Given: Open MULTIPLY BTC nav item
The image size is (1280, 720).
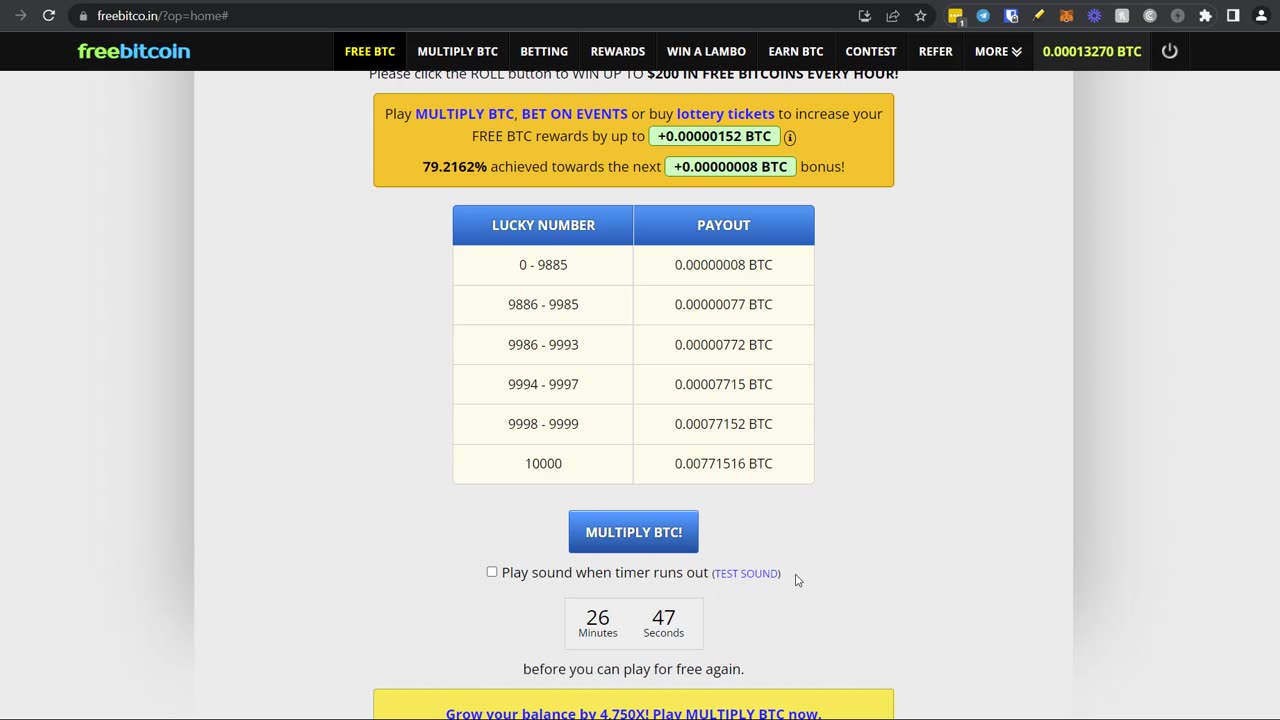Looking at the screenshot, I should click(x=458, y=51).
